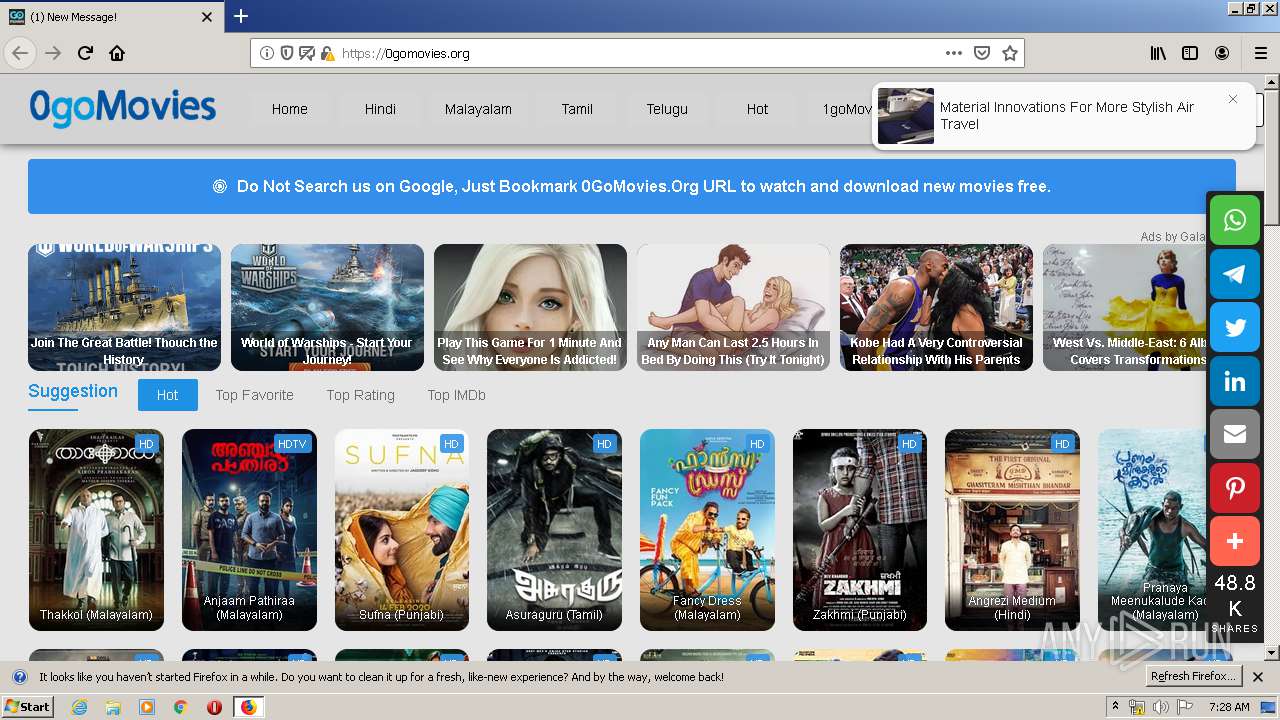Open 'Kobe Had A Very Controversial Relationship' ad
Viewport: 1280px width, 720px height.
tap(936, 307)
